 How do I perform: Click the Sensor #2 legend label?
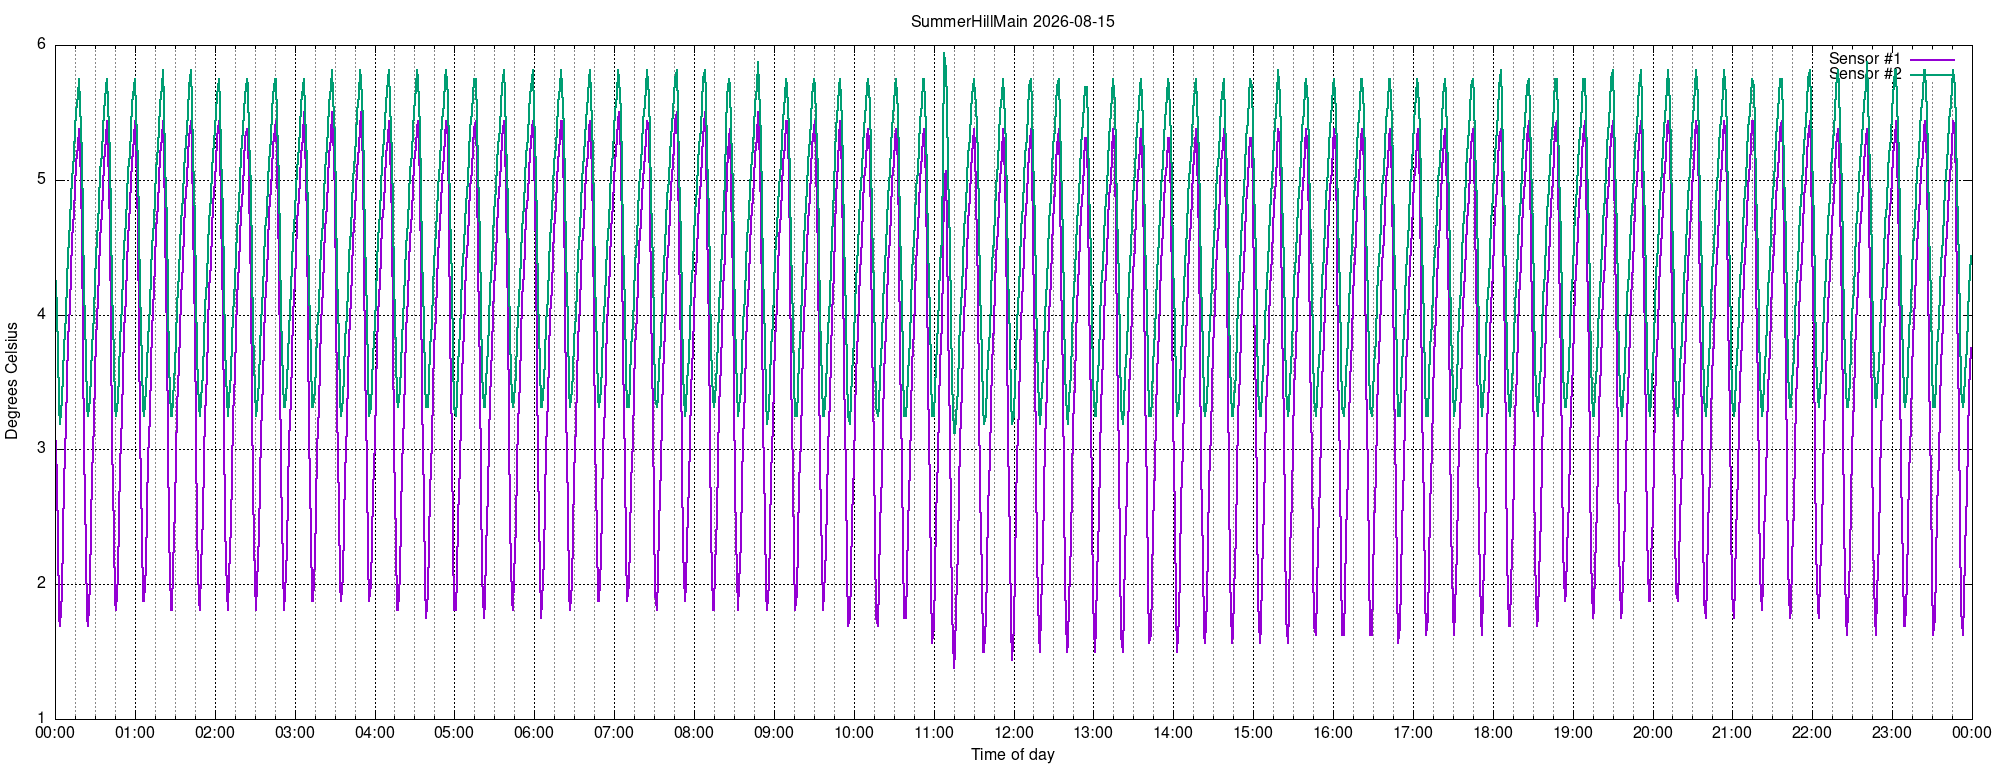(x=1865, y=74)
